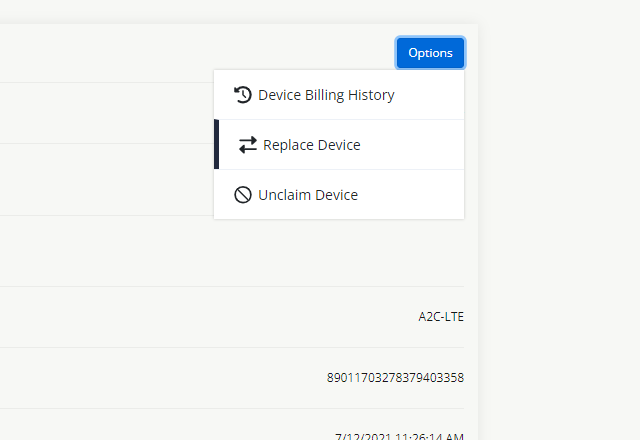
Task: Click the "Unclaim Device" label text
Action: click(x=308, y=195)
